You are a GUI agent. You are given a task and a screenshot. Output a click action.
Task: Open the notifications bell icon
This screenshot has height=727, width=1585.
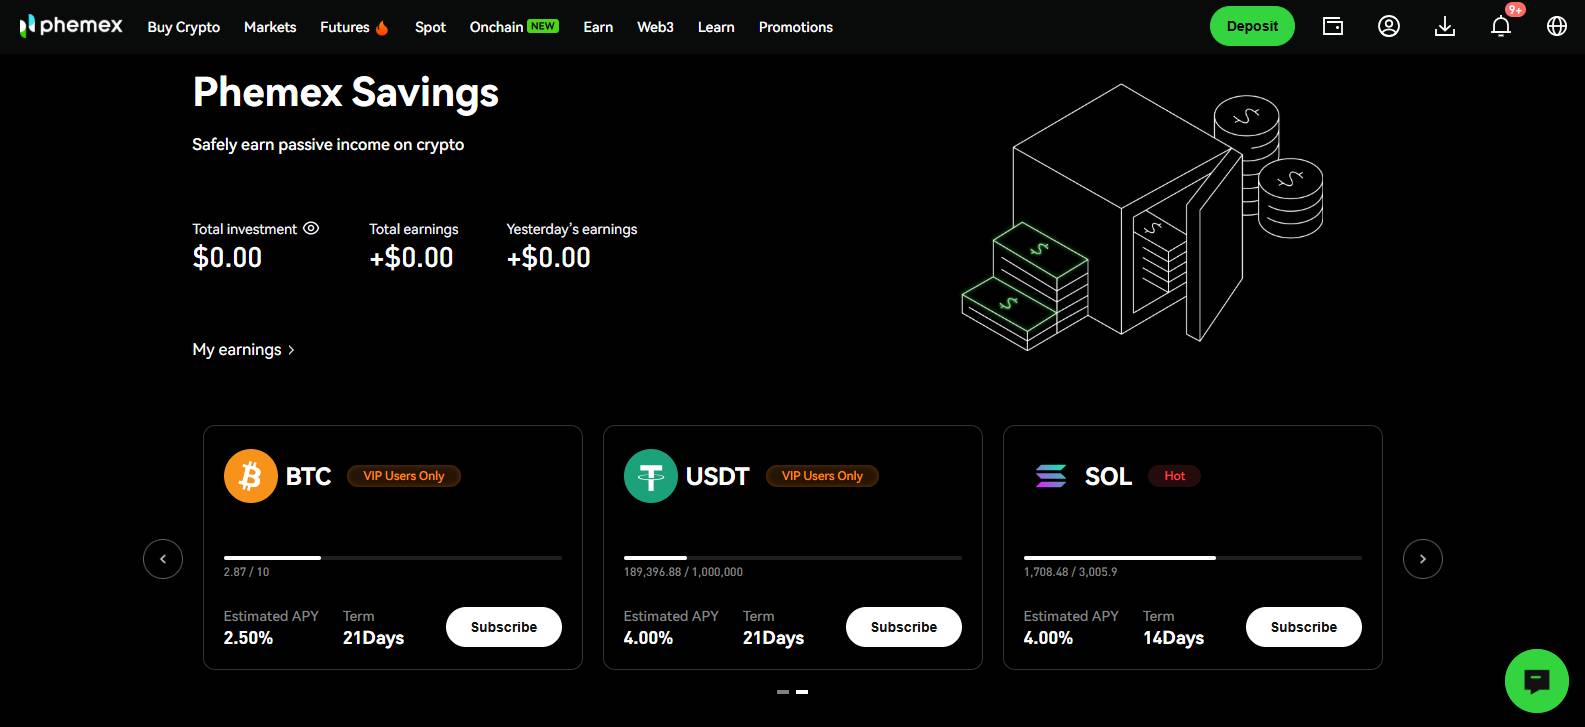(x=1501, y=27)
